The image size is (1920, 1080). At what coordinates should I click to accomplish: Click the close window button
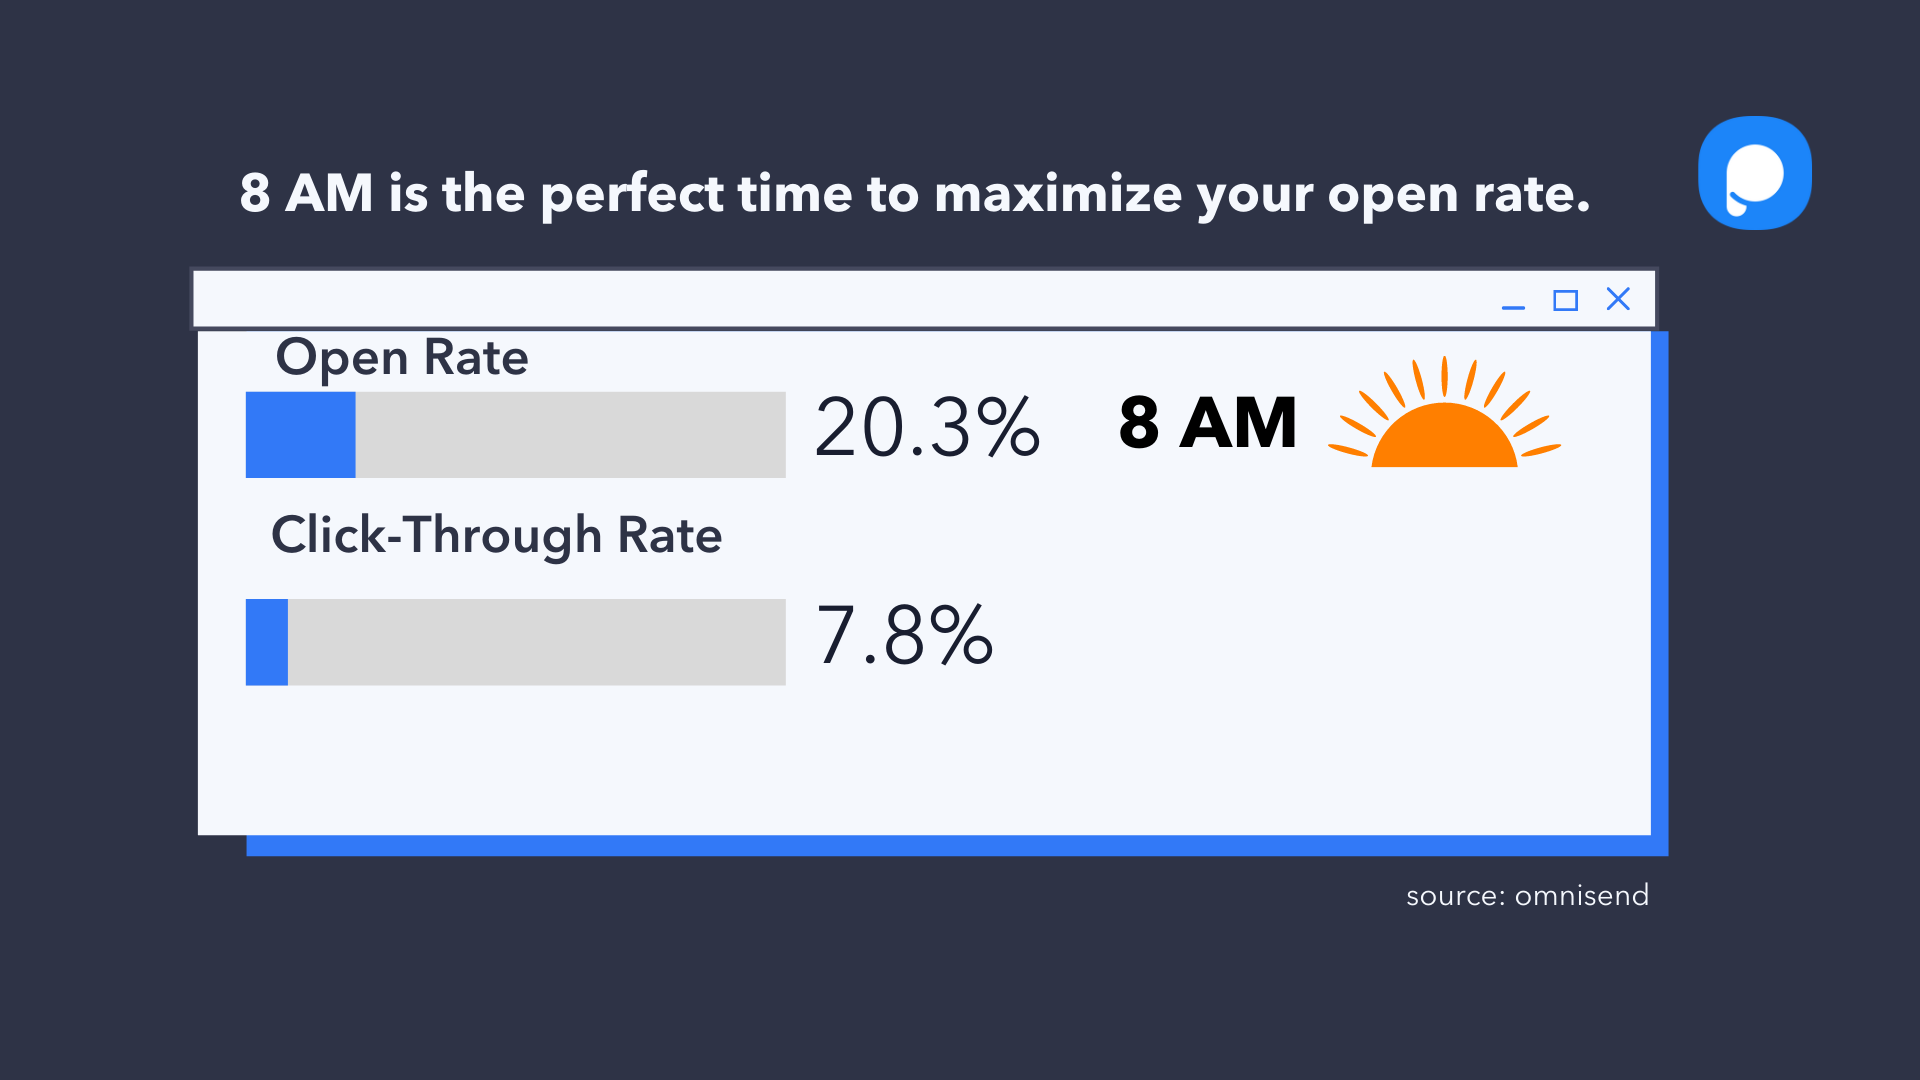coord(1618,298)
